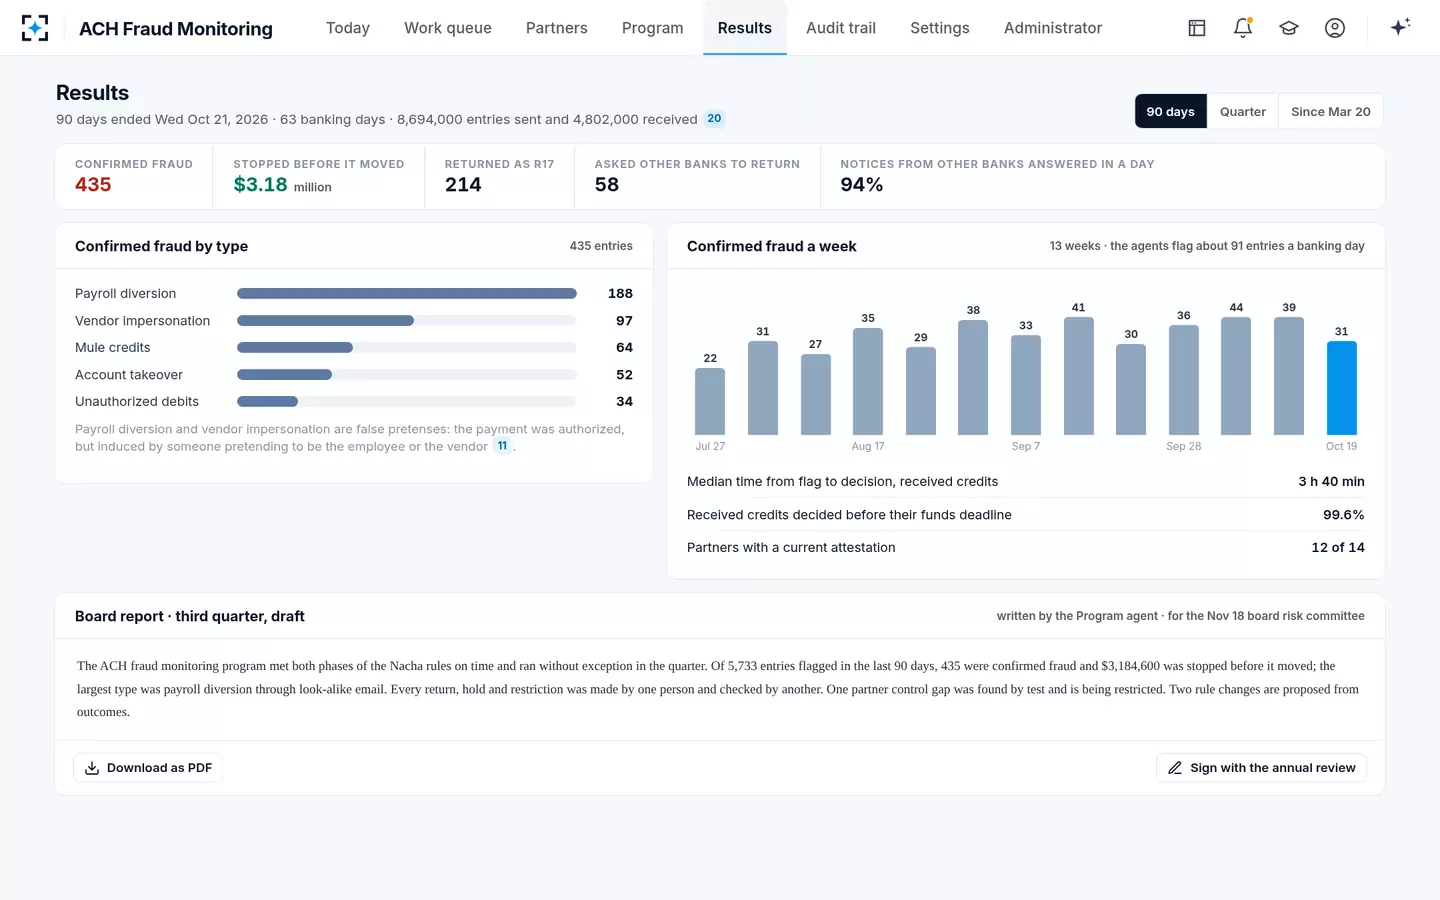Select the highlighted Oct 19 weekly bar

point(1342,388)
